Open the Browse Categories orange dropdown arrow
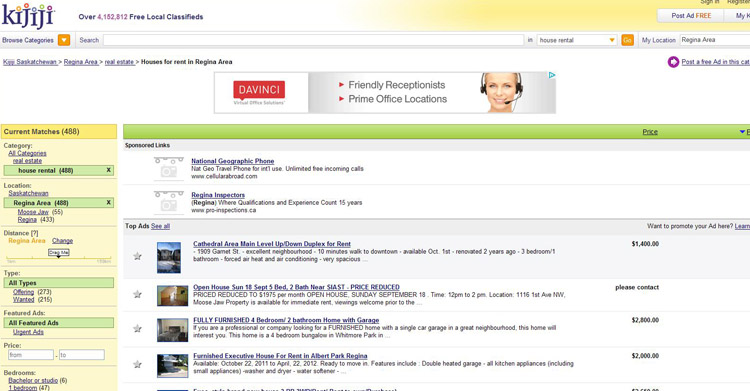 click(x=64, y=40)
